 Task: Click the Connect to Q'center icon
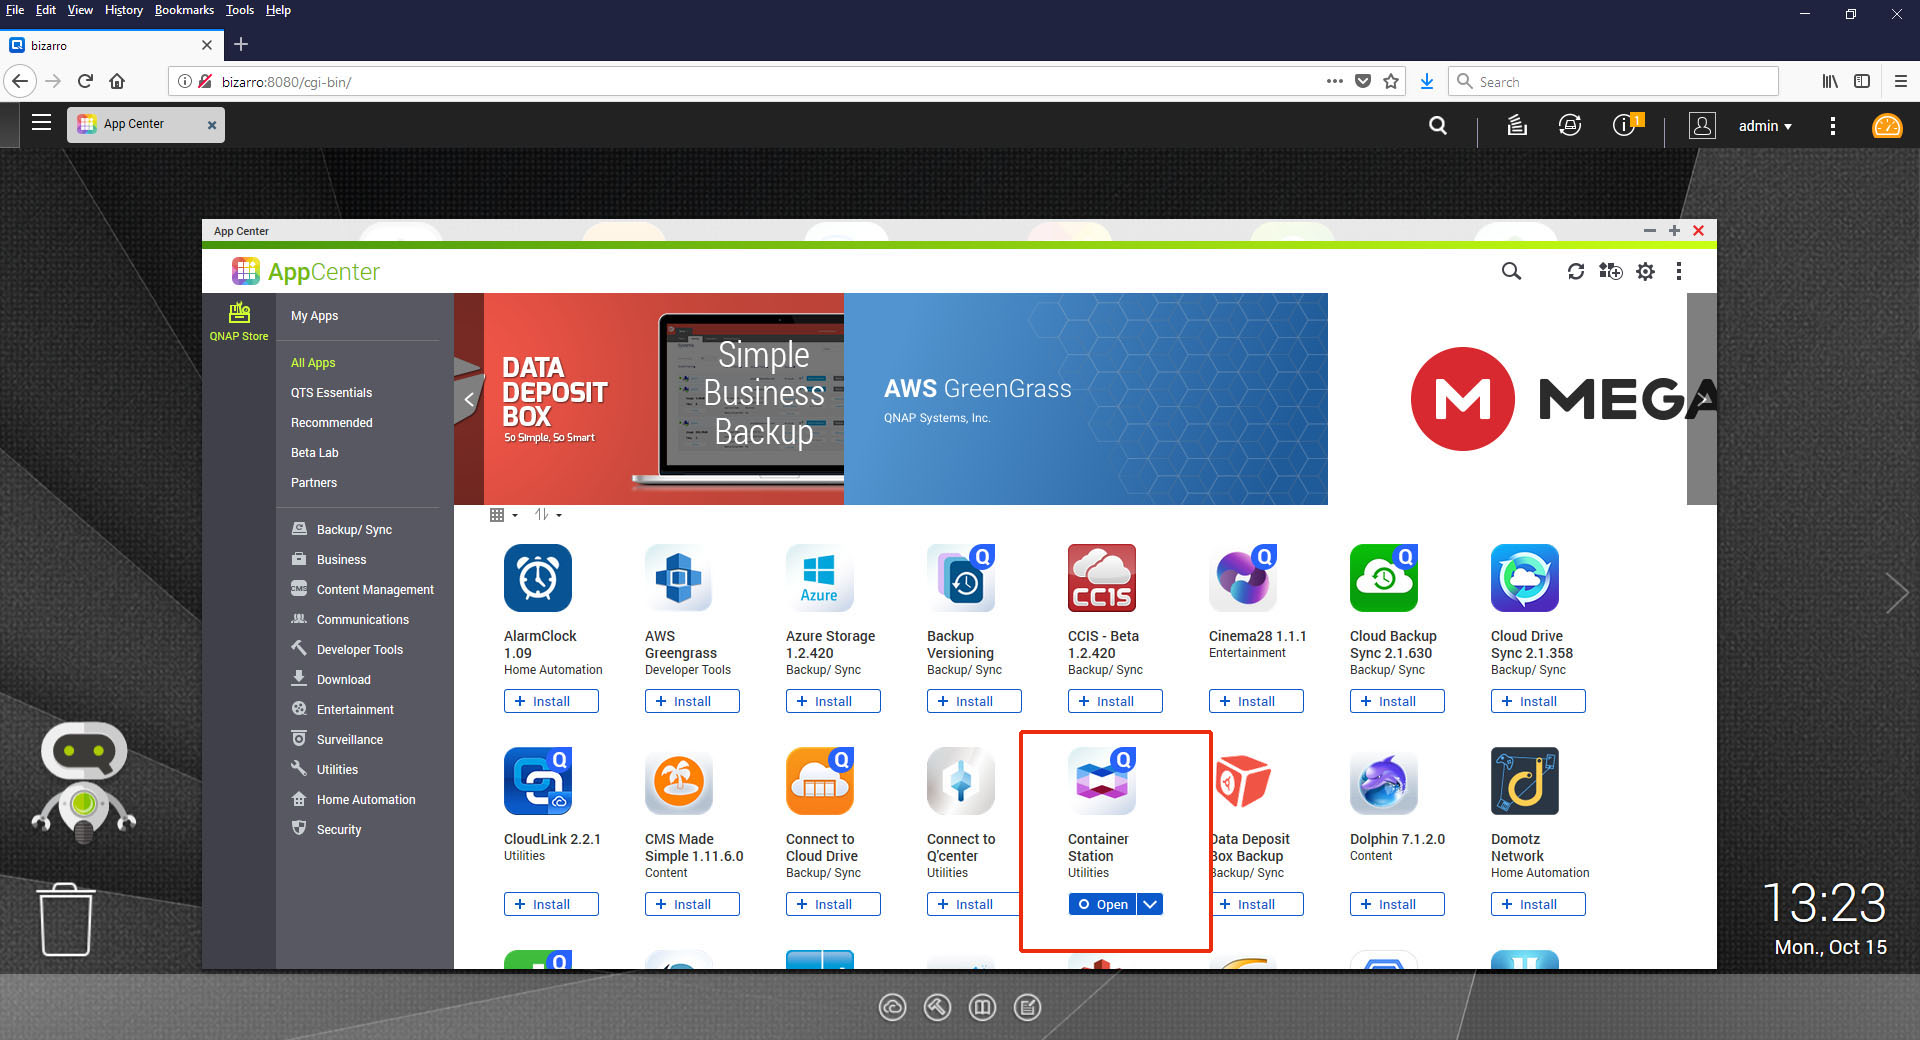[x=961, y=781]
